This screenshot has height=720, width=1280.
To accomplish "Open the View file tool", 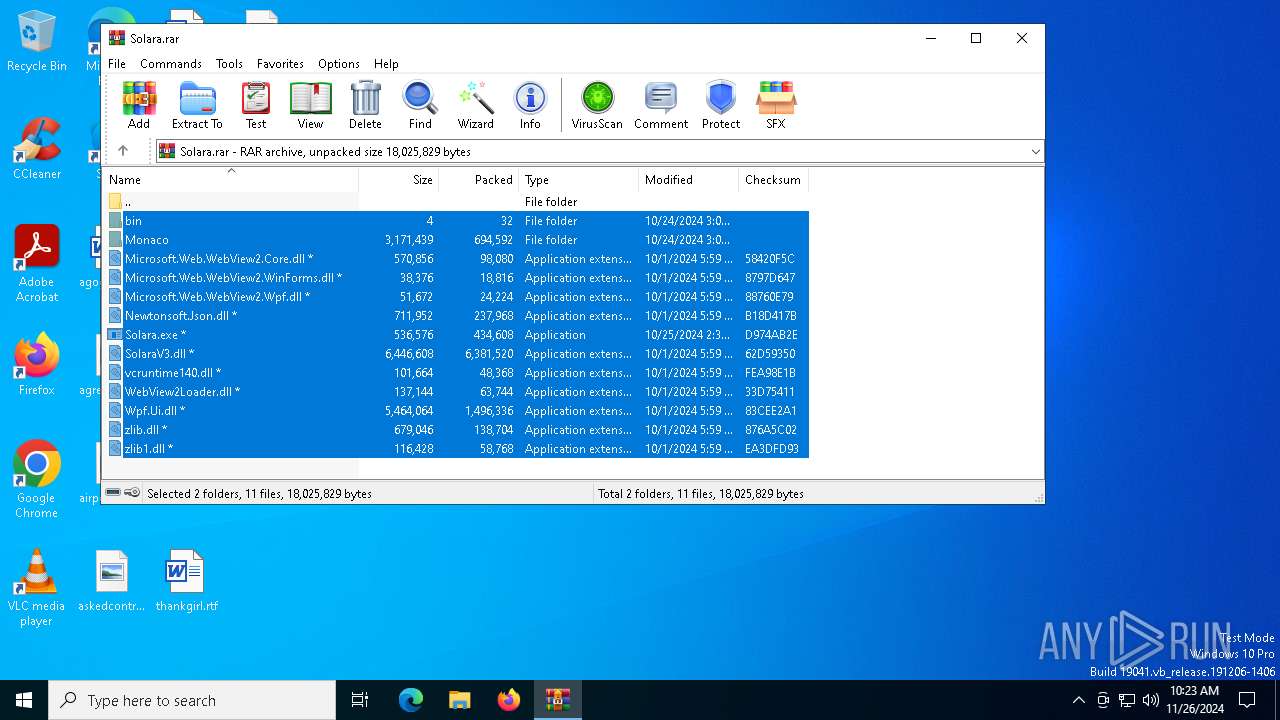I will click(x=310, y=105).
